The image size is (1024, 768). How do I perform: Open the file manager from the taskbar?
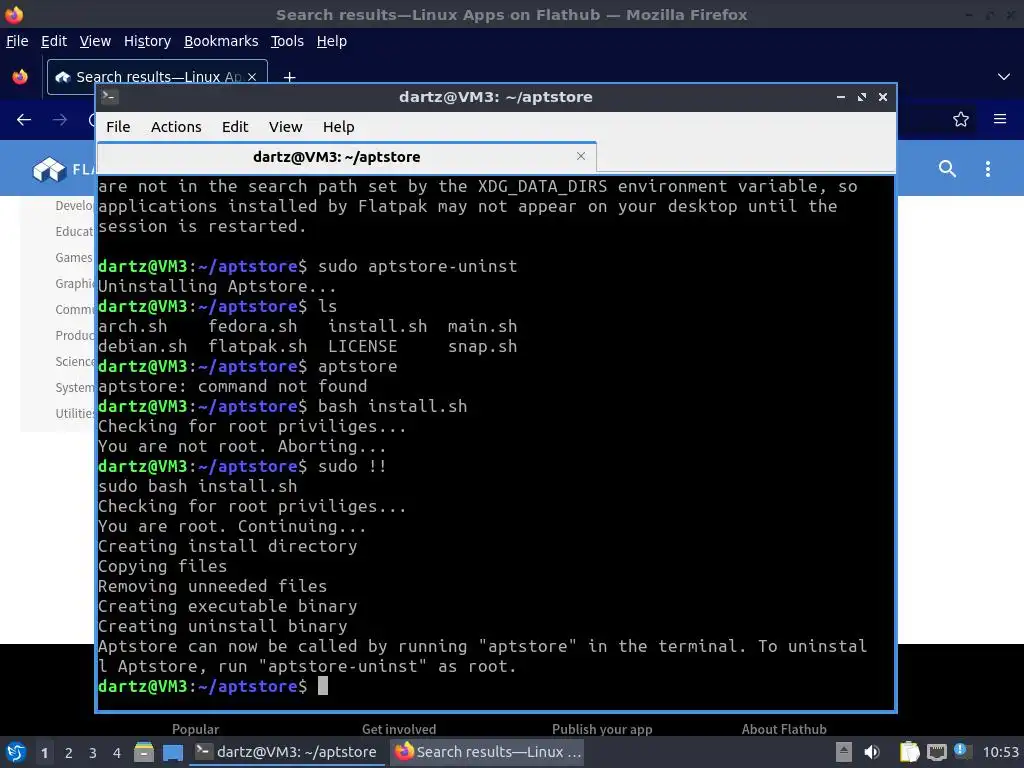click(x=144, y=752)
